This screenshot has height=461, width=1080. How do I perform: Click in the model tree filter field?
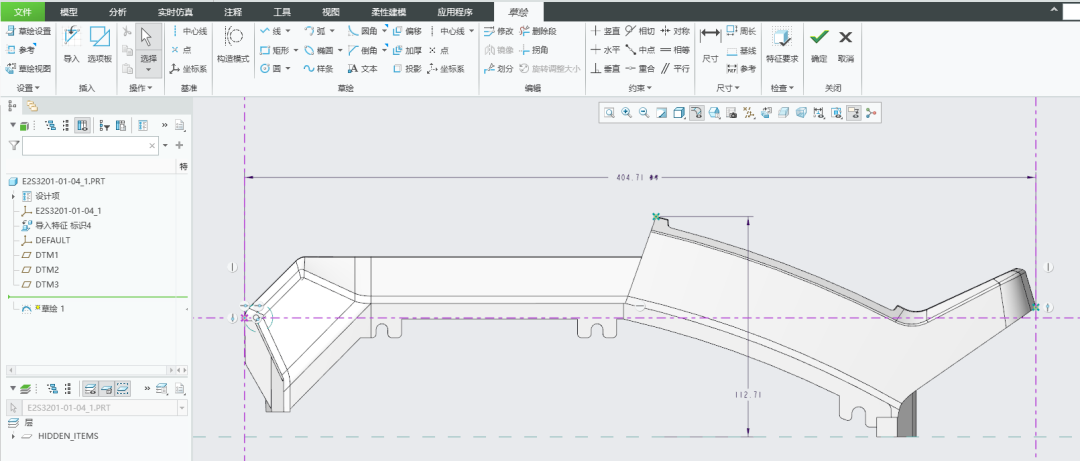[90, 145]
